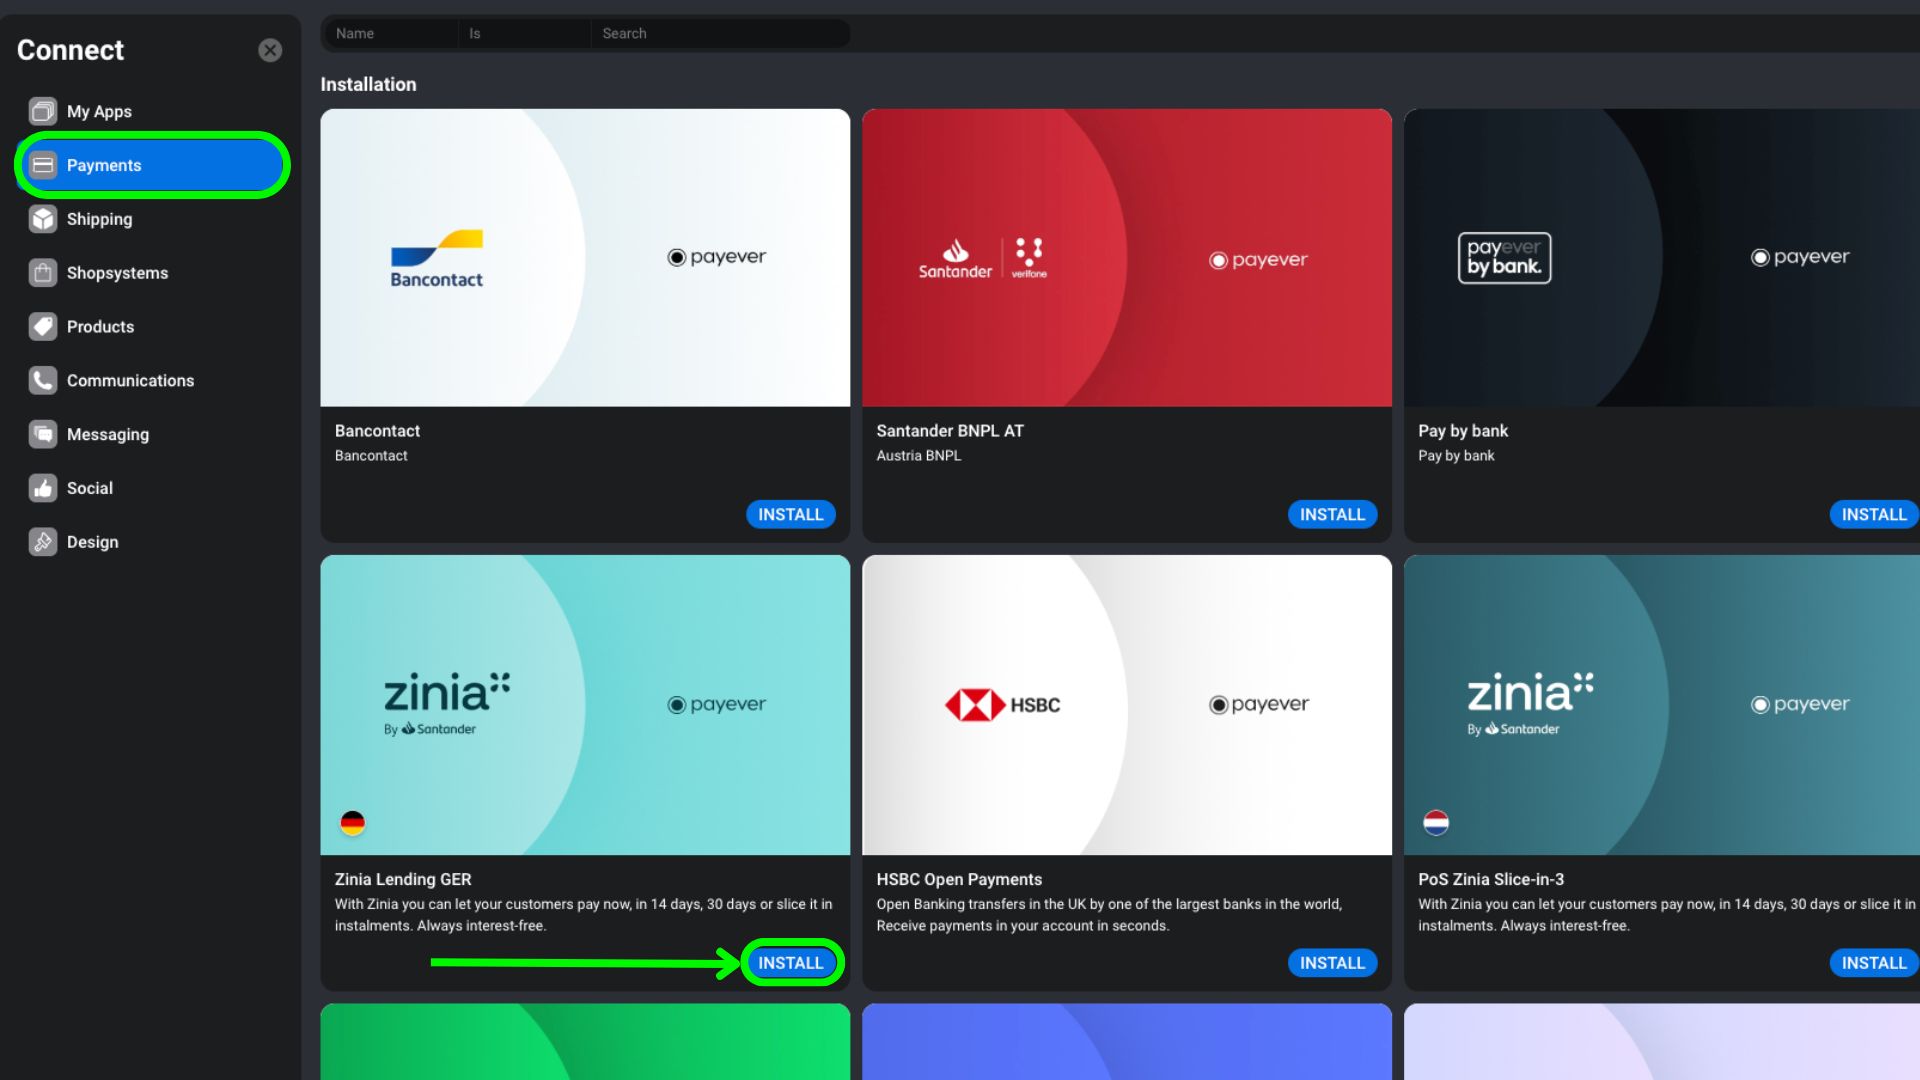The height and width of the screenshot is (1080, 1920).
Task: Click the Shopsystems bag icon
Action: click(43, 272)
